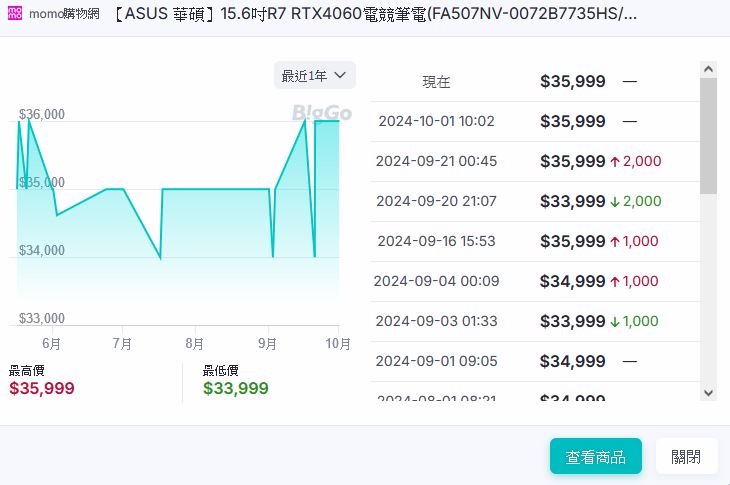Click the price history scrollbar thumb
Image resolution: width=730 pixels, height=485 pixels.
click(x=709, y=136)
